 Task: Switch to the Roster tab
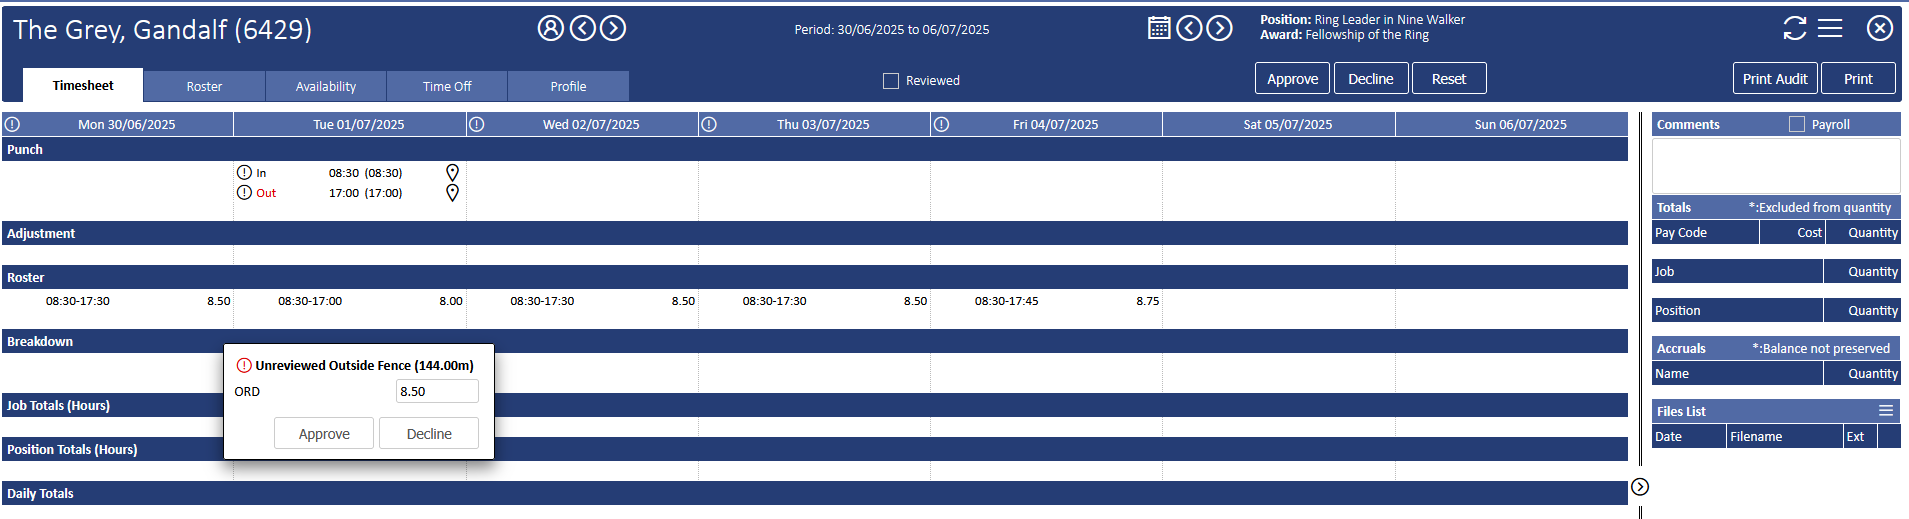[204, 87]
